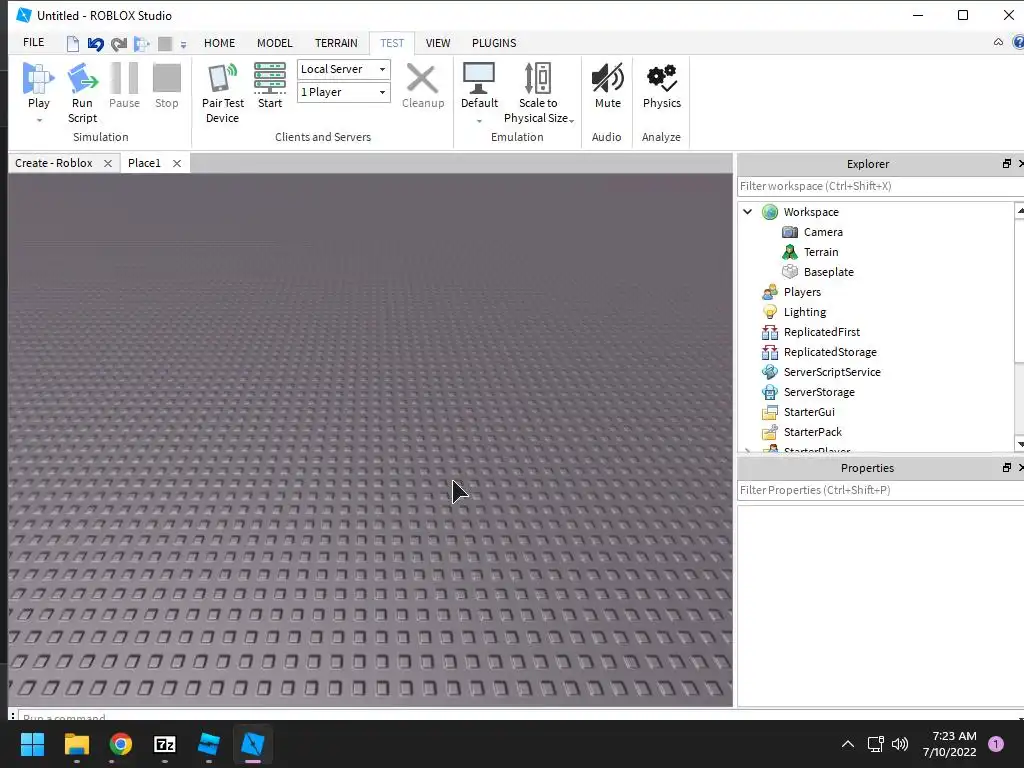Select the Lighting service

(x=805, y=312)
